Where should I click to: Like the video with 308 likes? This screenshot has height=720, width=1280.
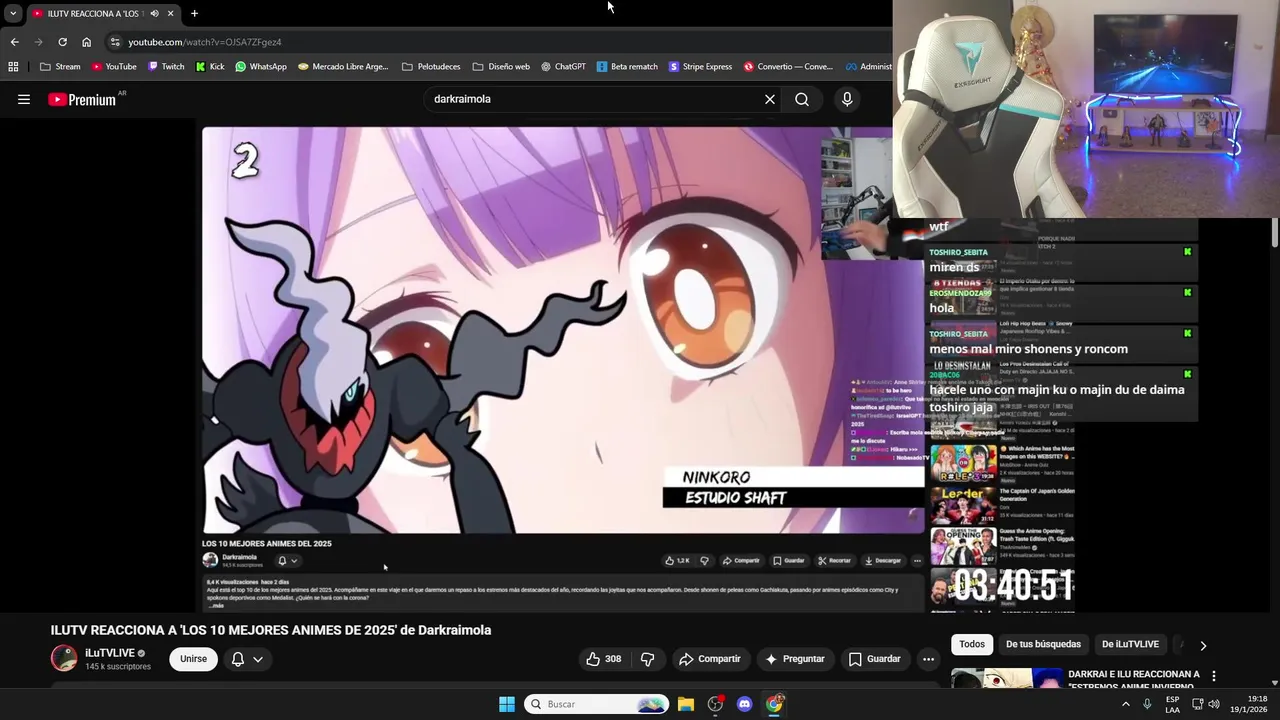[x=603, y=659]
